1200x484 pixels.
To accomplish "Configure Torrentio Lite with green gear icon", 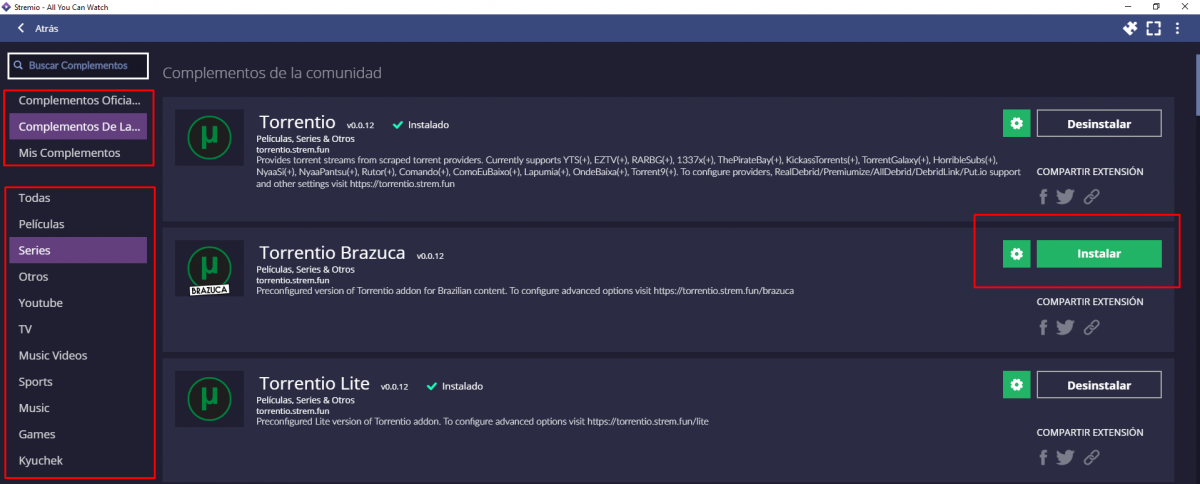I will click(1016, 385).
